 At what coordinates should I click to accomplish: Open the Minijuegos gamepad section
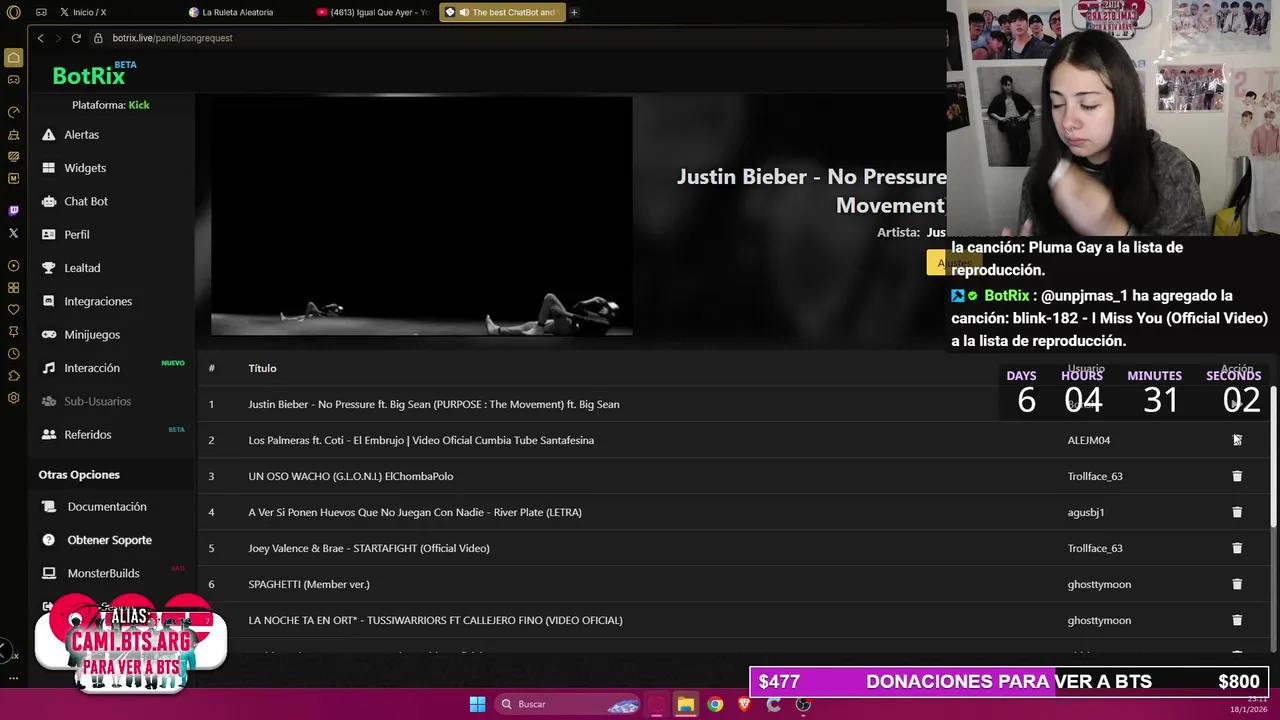coord(80,334)
